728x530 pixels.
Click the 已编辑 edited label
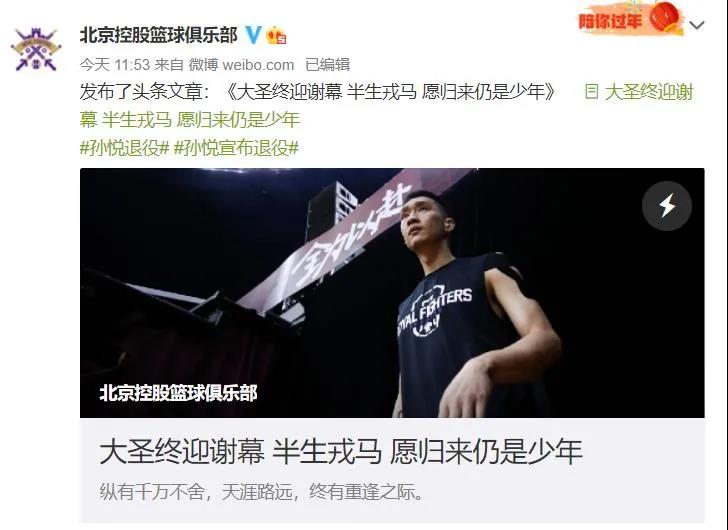[327, 65]
